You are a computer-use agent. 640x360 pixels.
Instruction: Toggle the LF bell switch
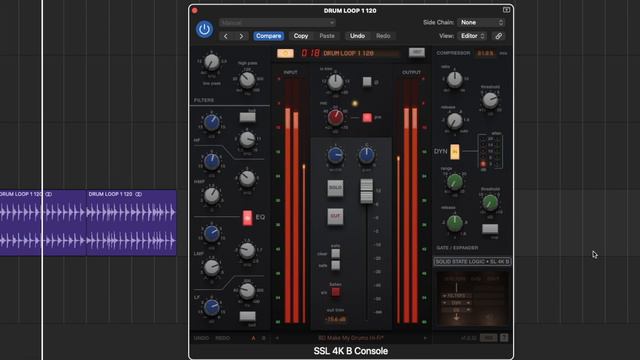[247, 316]
